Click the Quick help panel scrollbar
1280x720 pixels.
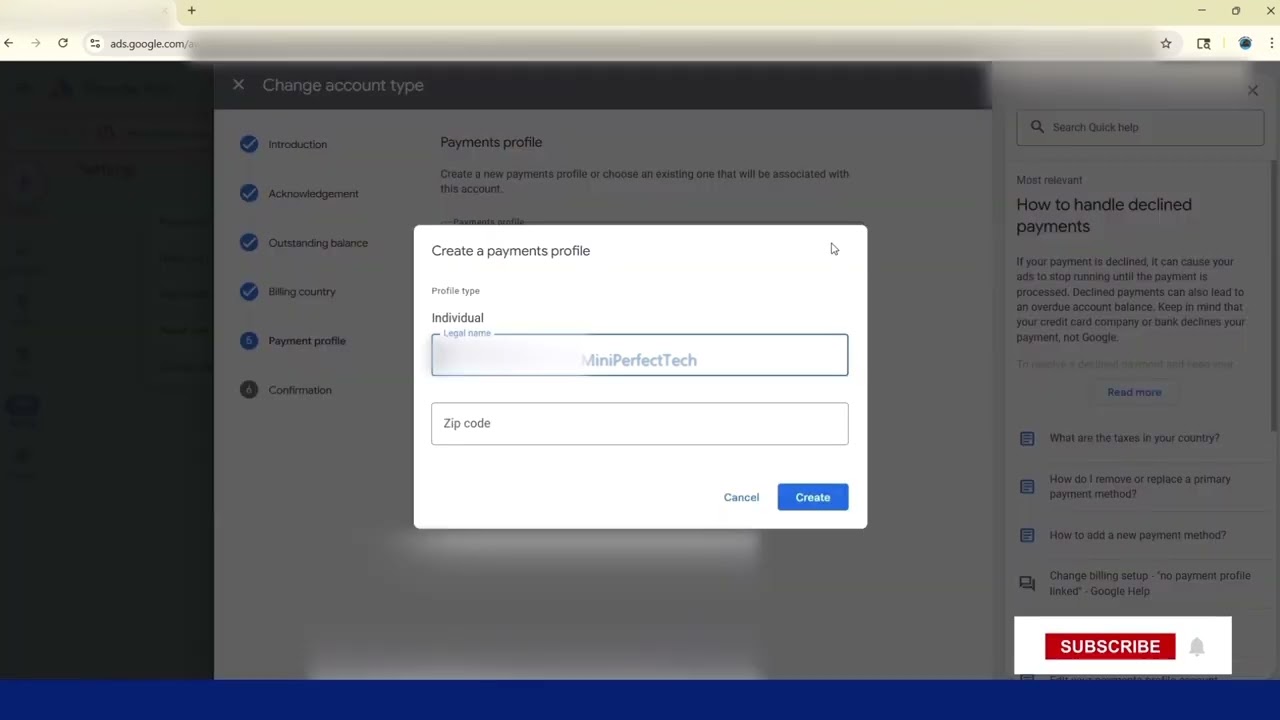click(1274, 295)
